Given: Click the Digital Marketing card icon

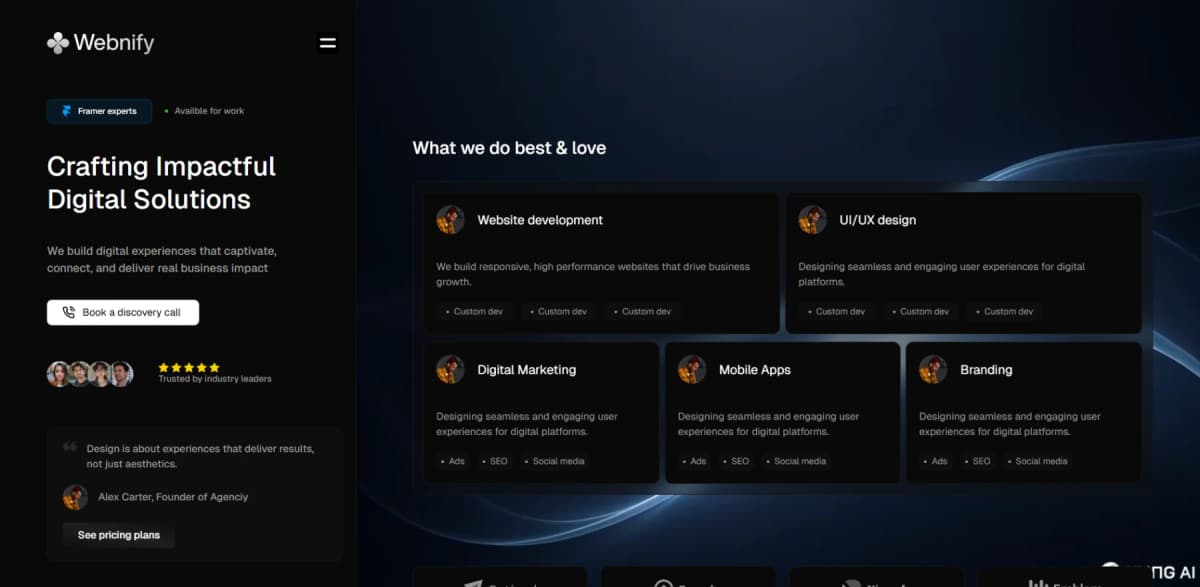Looking at the screenshot, I should (x=450, y=370).
